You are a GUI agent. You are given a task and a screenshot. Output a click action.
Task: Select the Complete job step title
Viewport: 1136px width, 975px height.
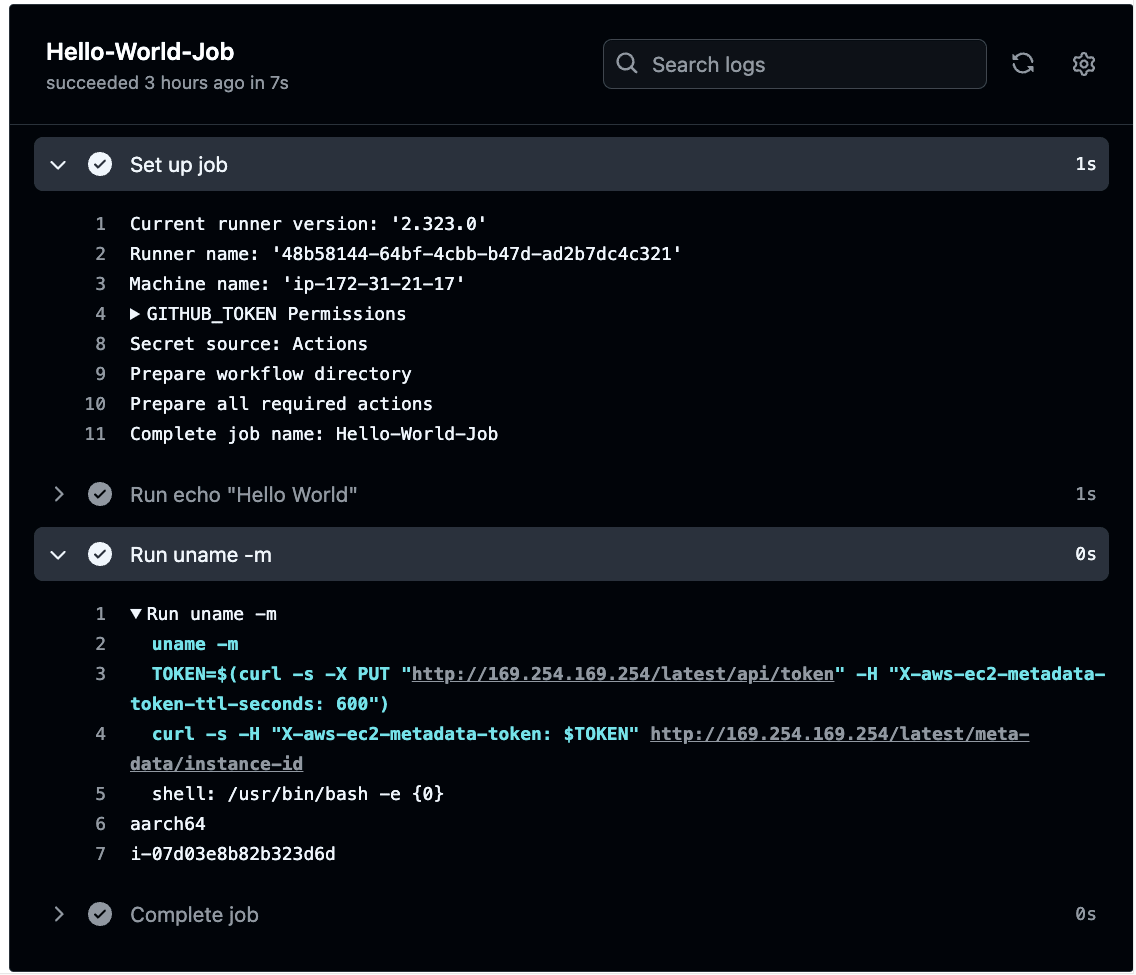[194, 915]
